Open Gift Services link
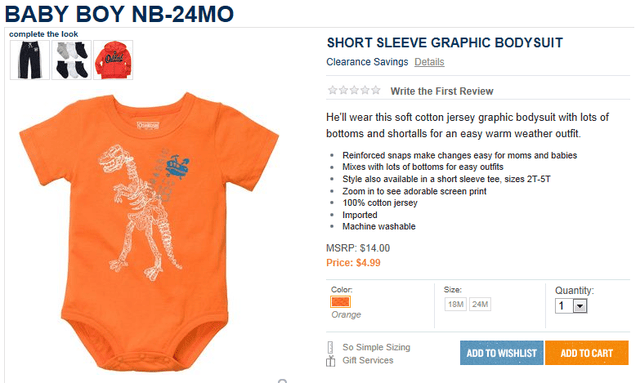640x383 pixels. [368, 360]
